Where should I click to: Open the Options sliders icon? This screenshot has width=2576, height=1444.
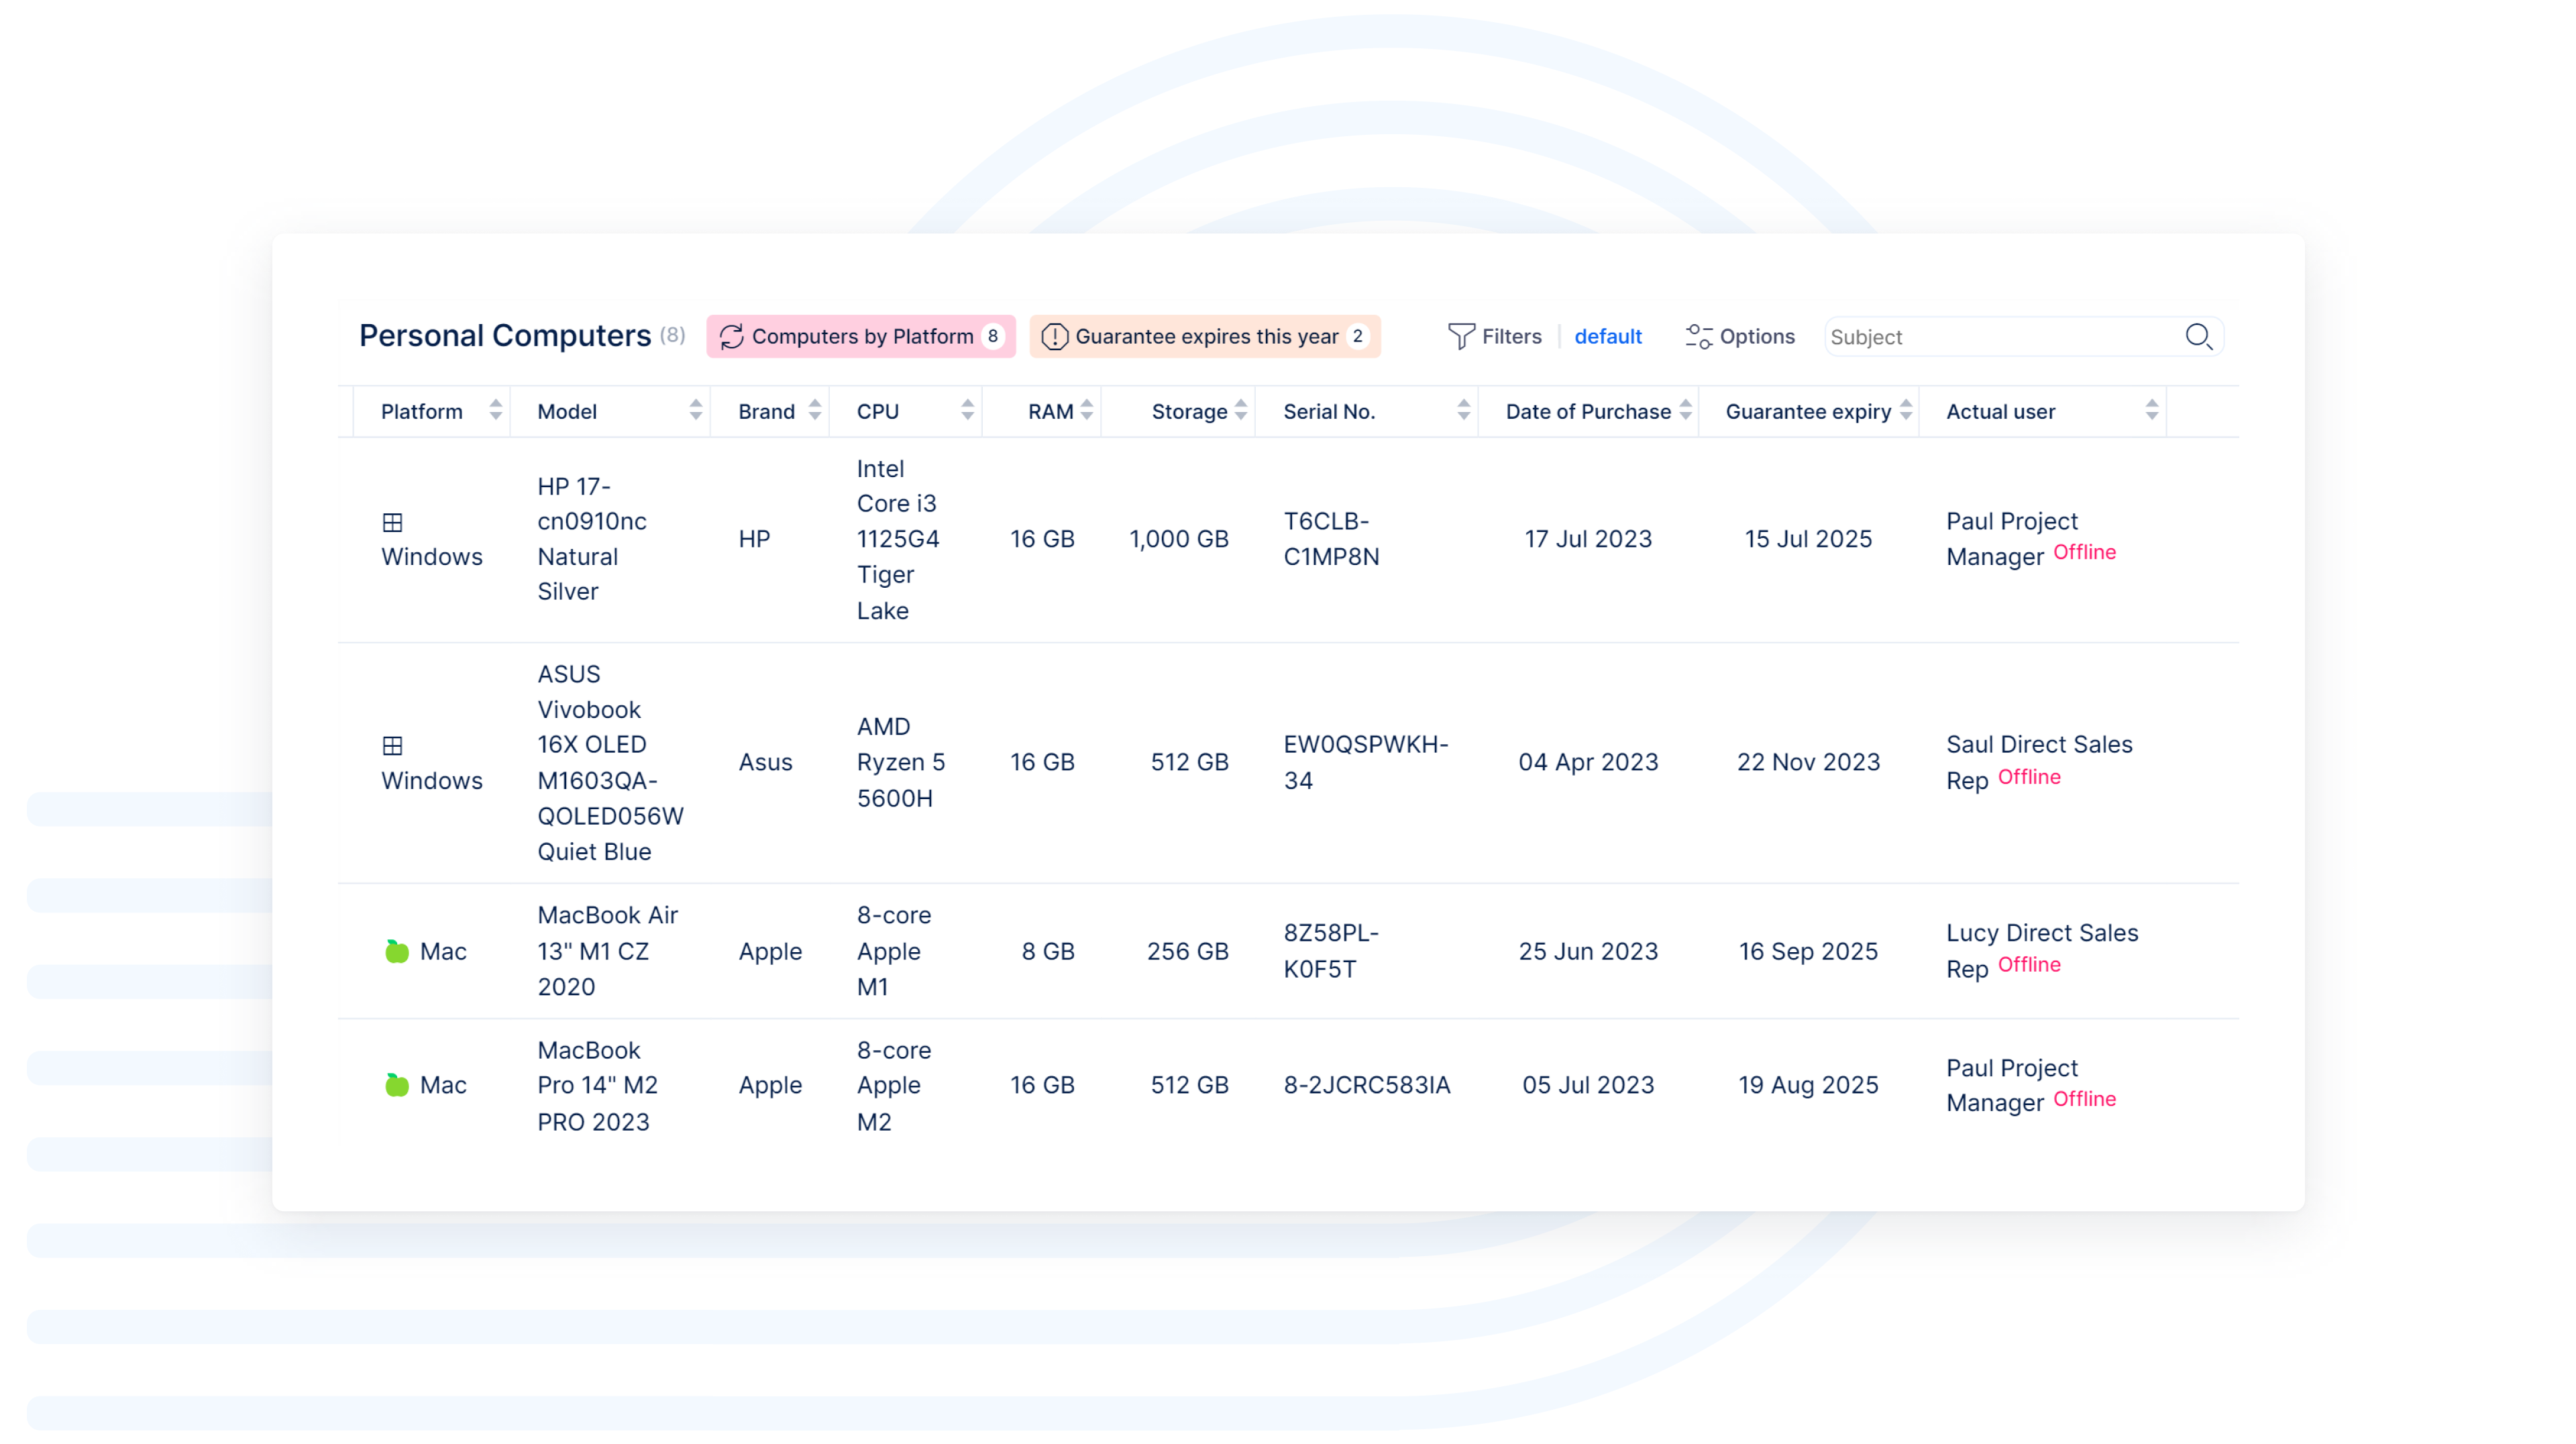pos(1698,336)
